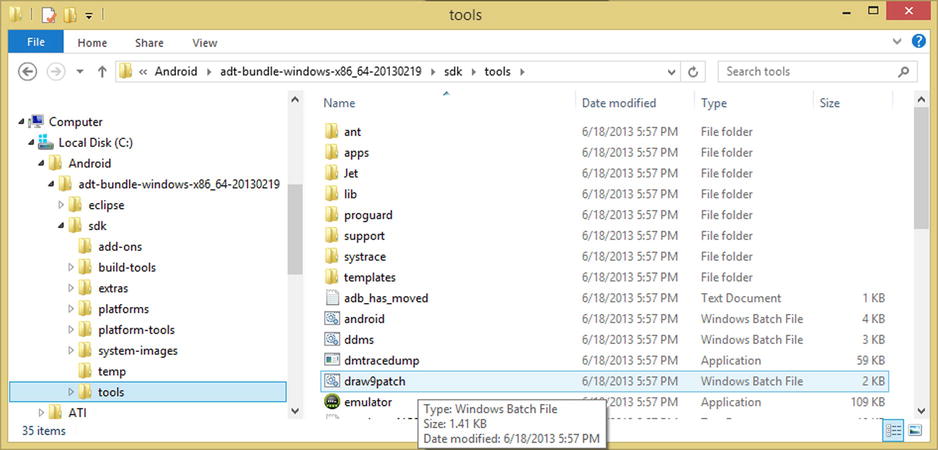Sort by Type column header
Viewport: 938px width, 450px height.
pos(714,103)
